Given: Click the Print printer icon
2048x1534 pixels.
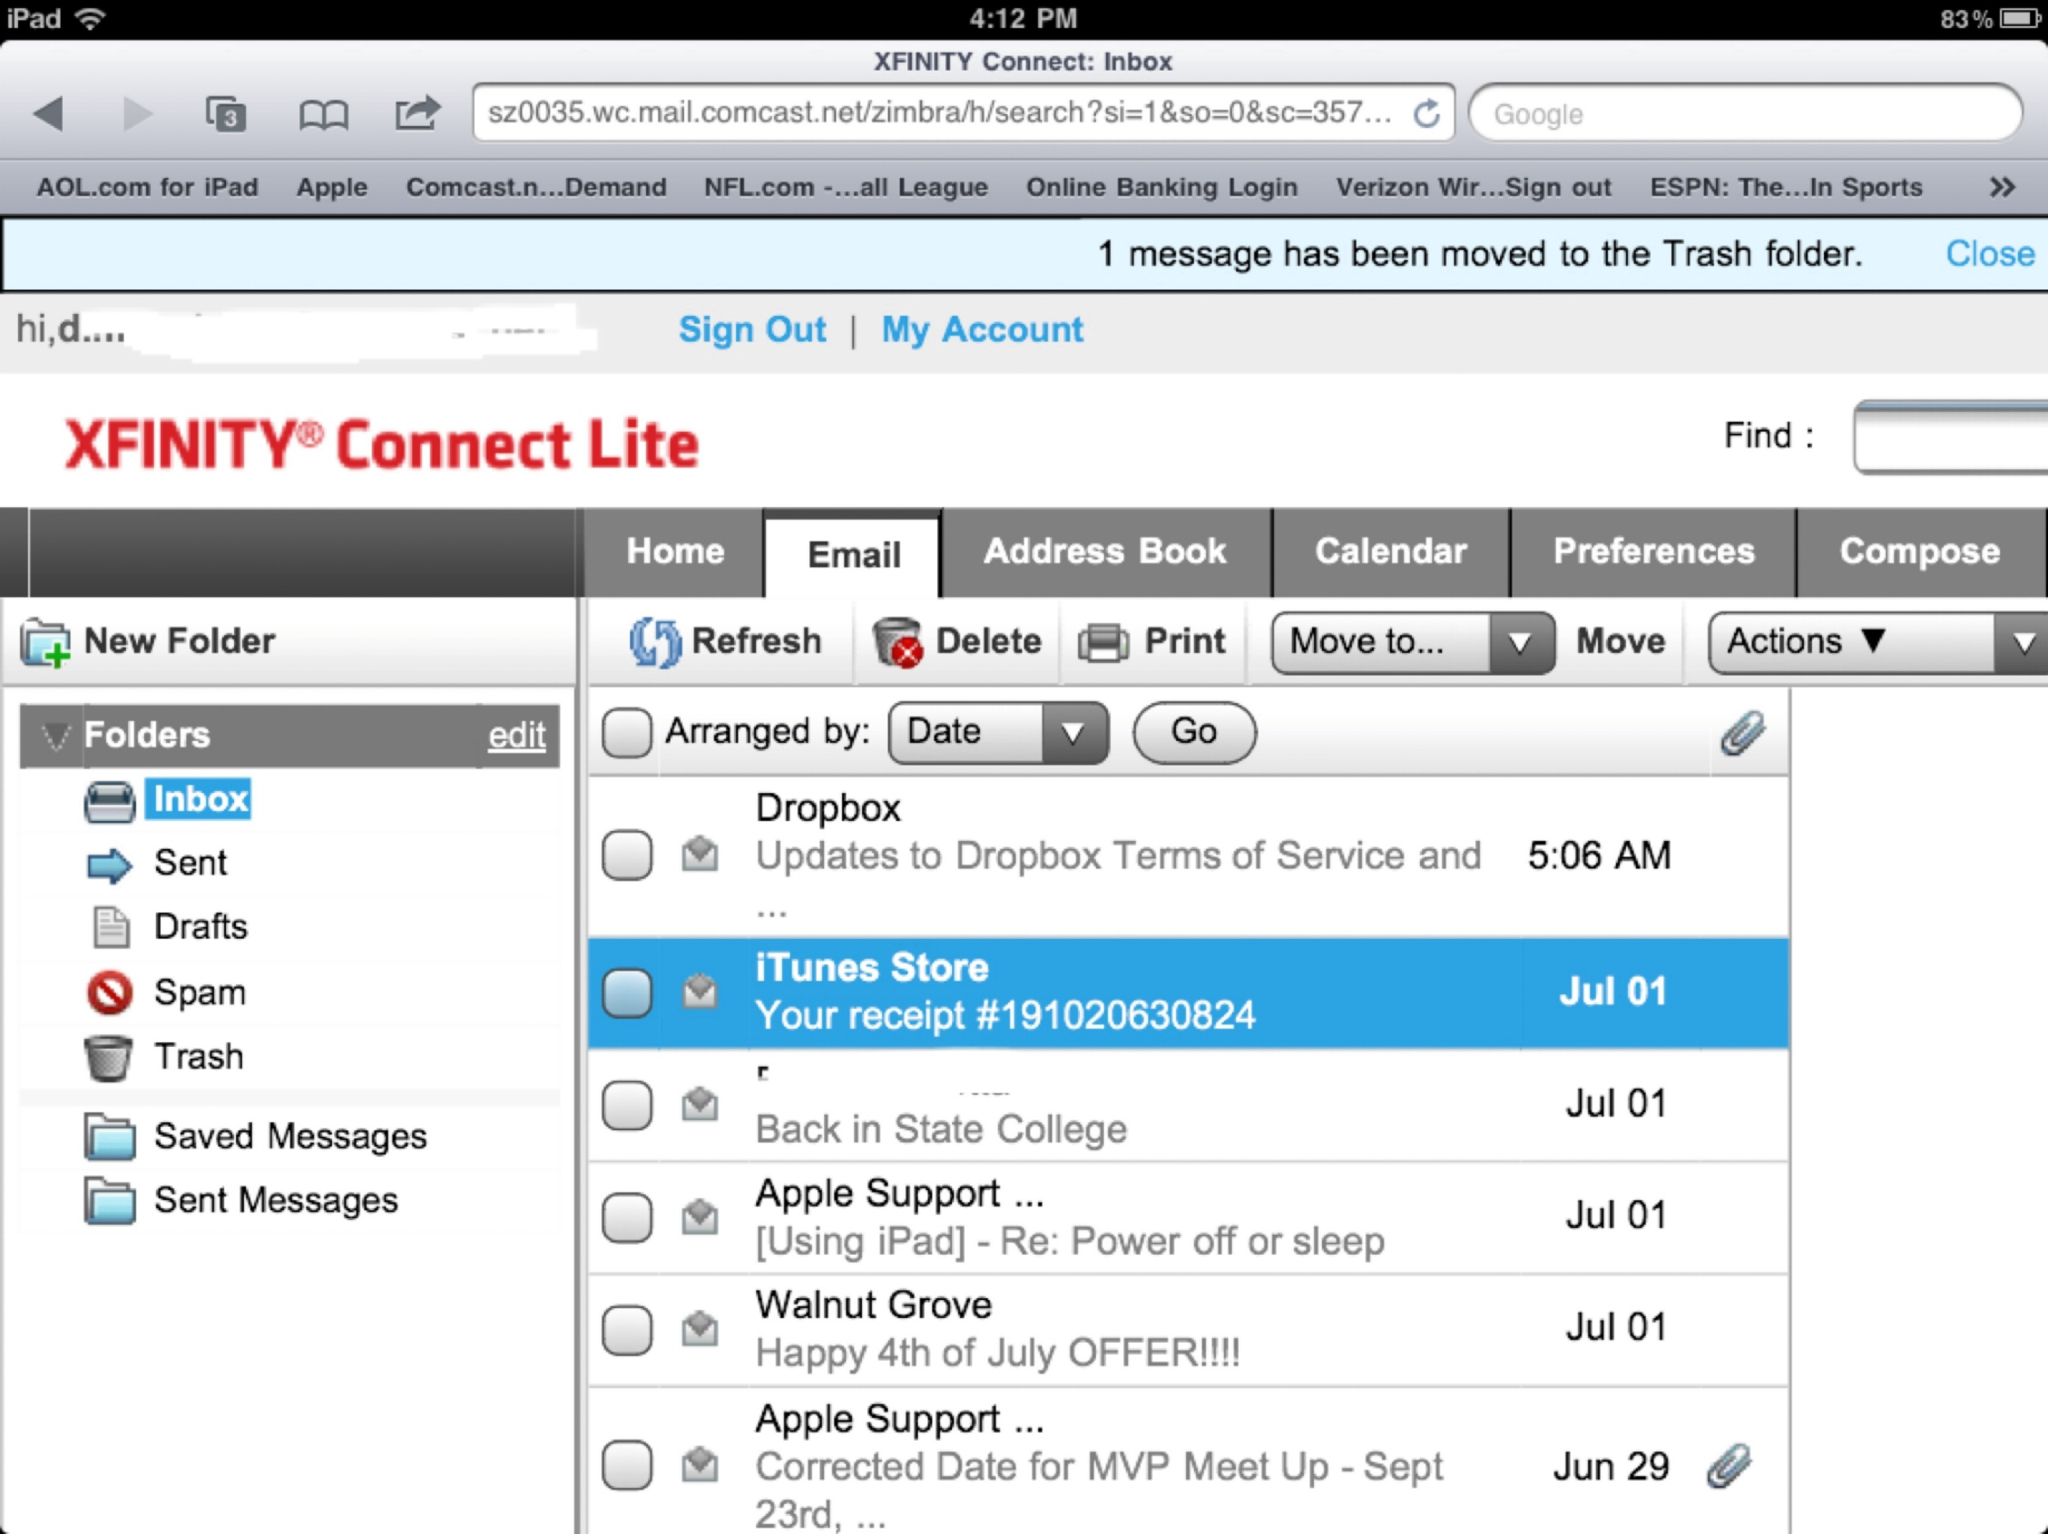Looking at the screenshot, I should [1103, 641].
